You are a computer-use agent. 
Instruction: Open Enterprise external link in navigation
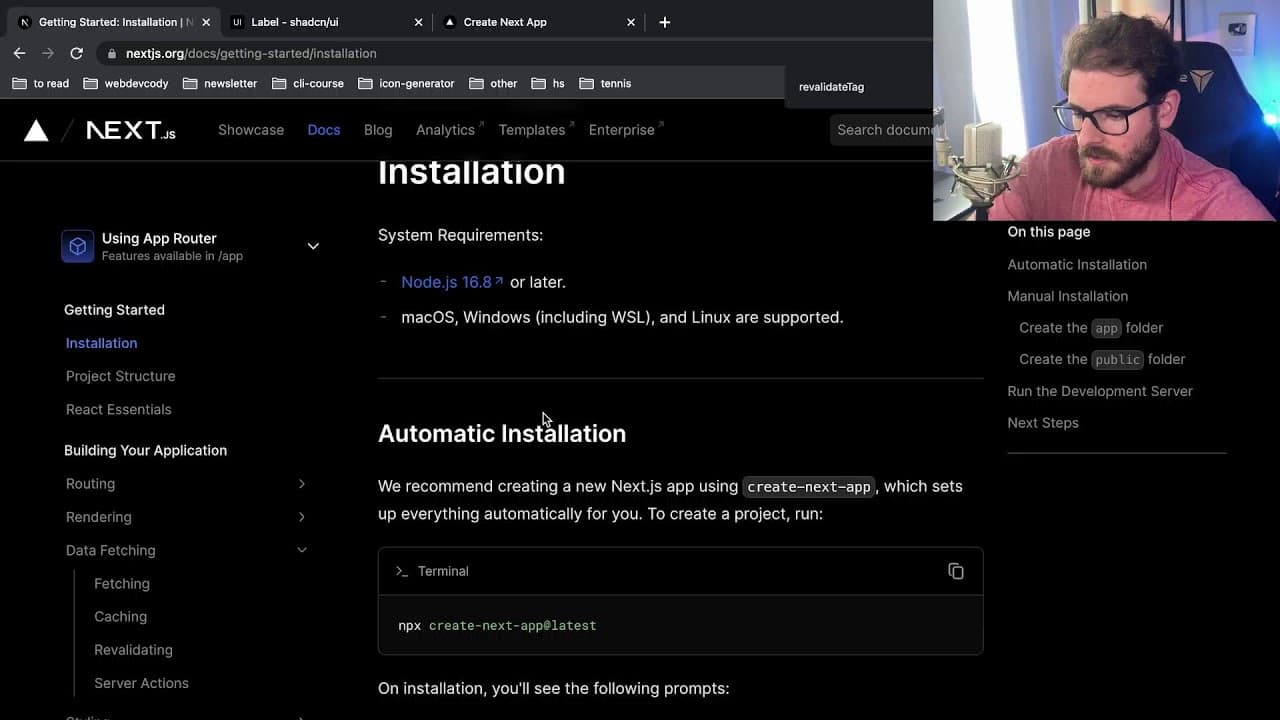point(626,130)
